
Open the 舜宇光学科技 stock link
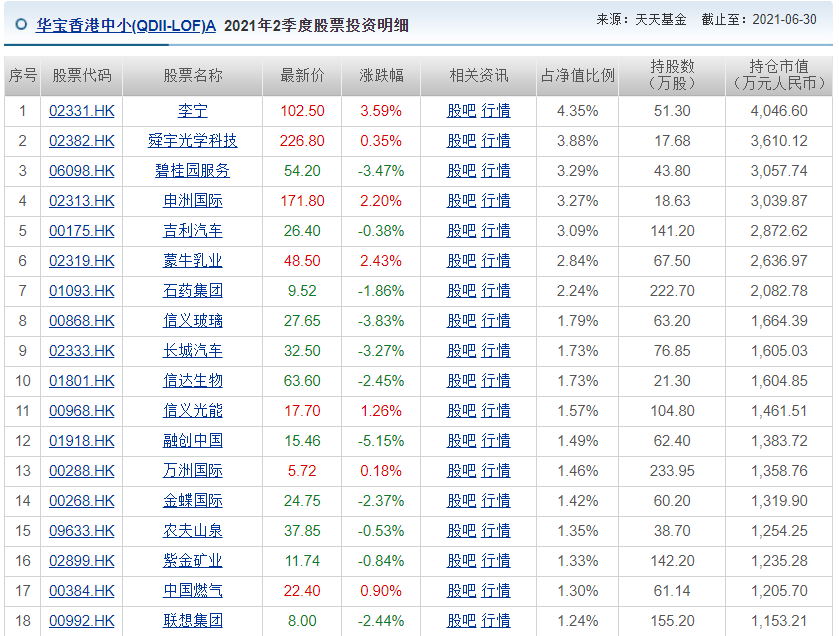[x=193, y=141]
